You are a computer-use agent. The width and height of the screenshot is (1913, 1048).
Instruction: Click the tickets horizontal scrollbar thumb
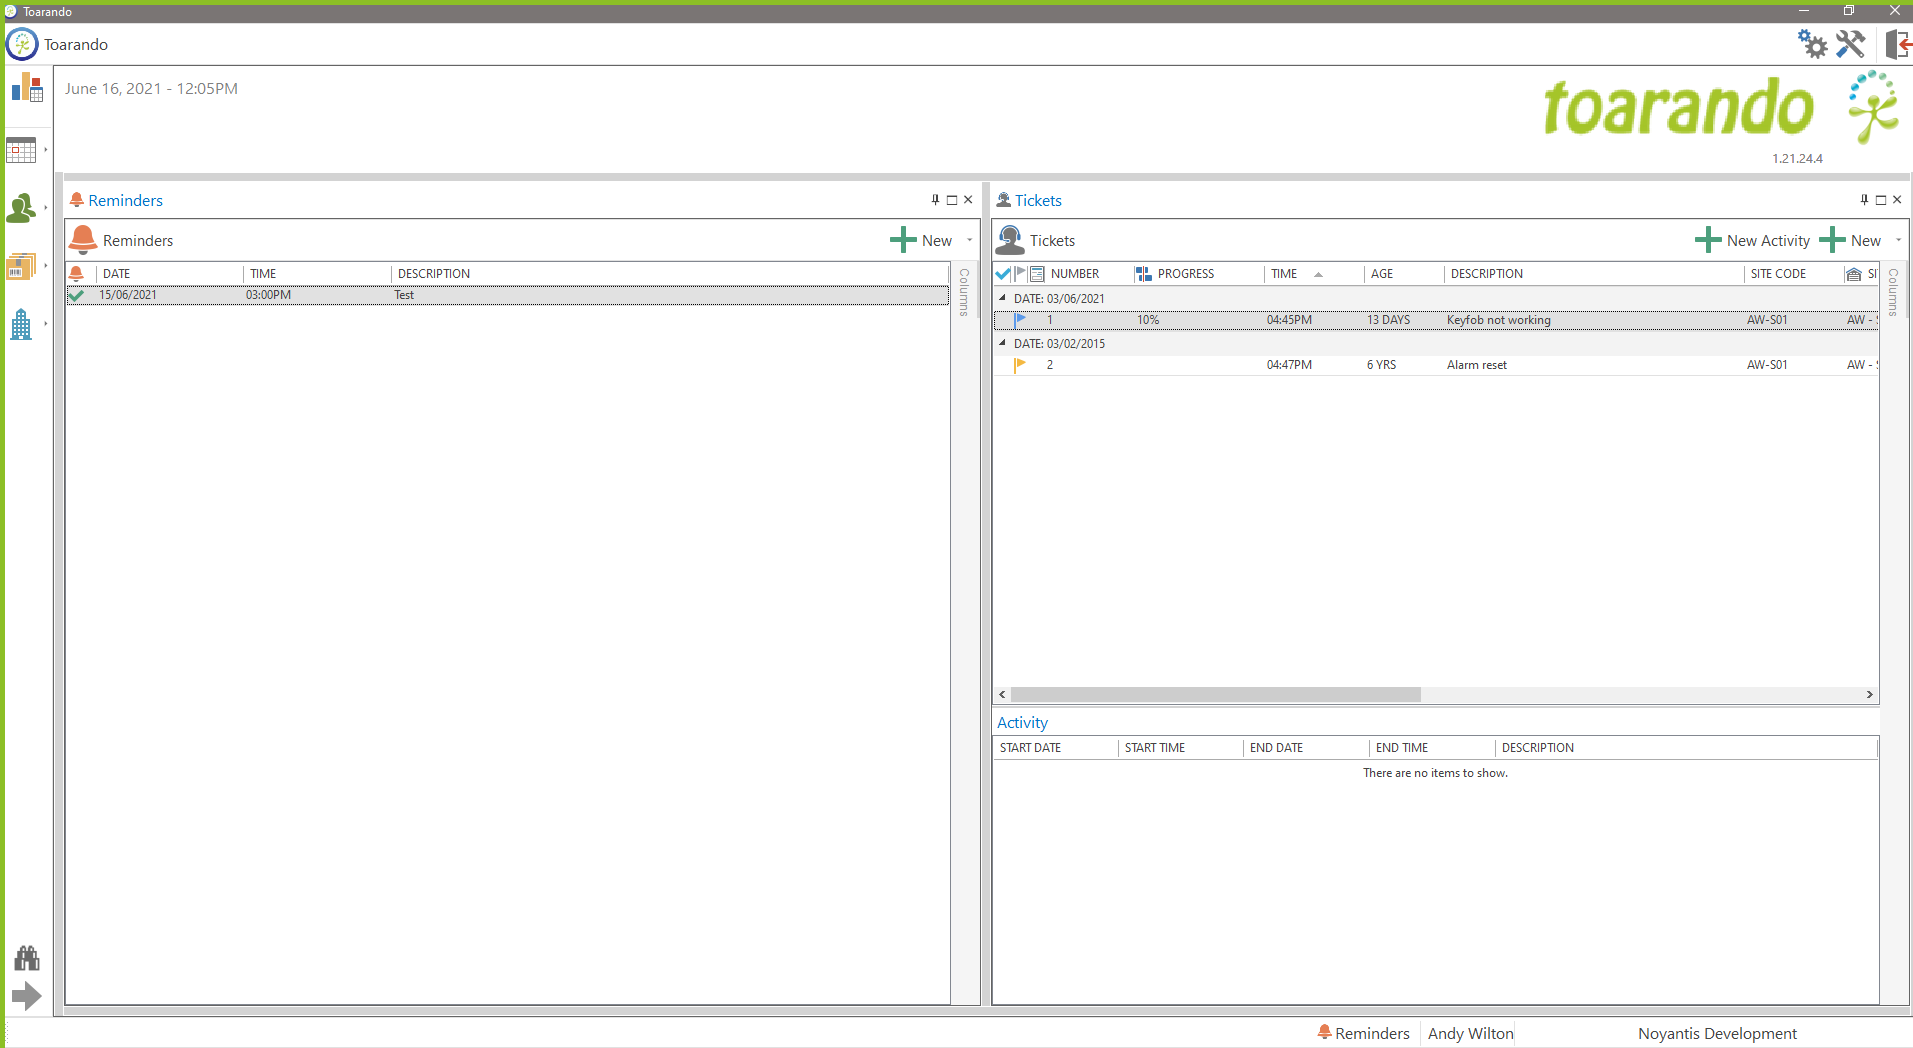[x=1215, y=694]
